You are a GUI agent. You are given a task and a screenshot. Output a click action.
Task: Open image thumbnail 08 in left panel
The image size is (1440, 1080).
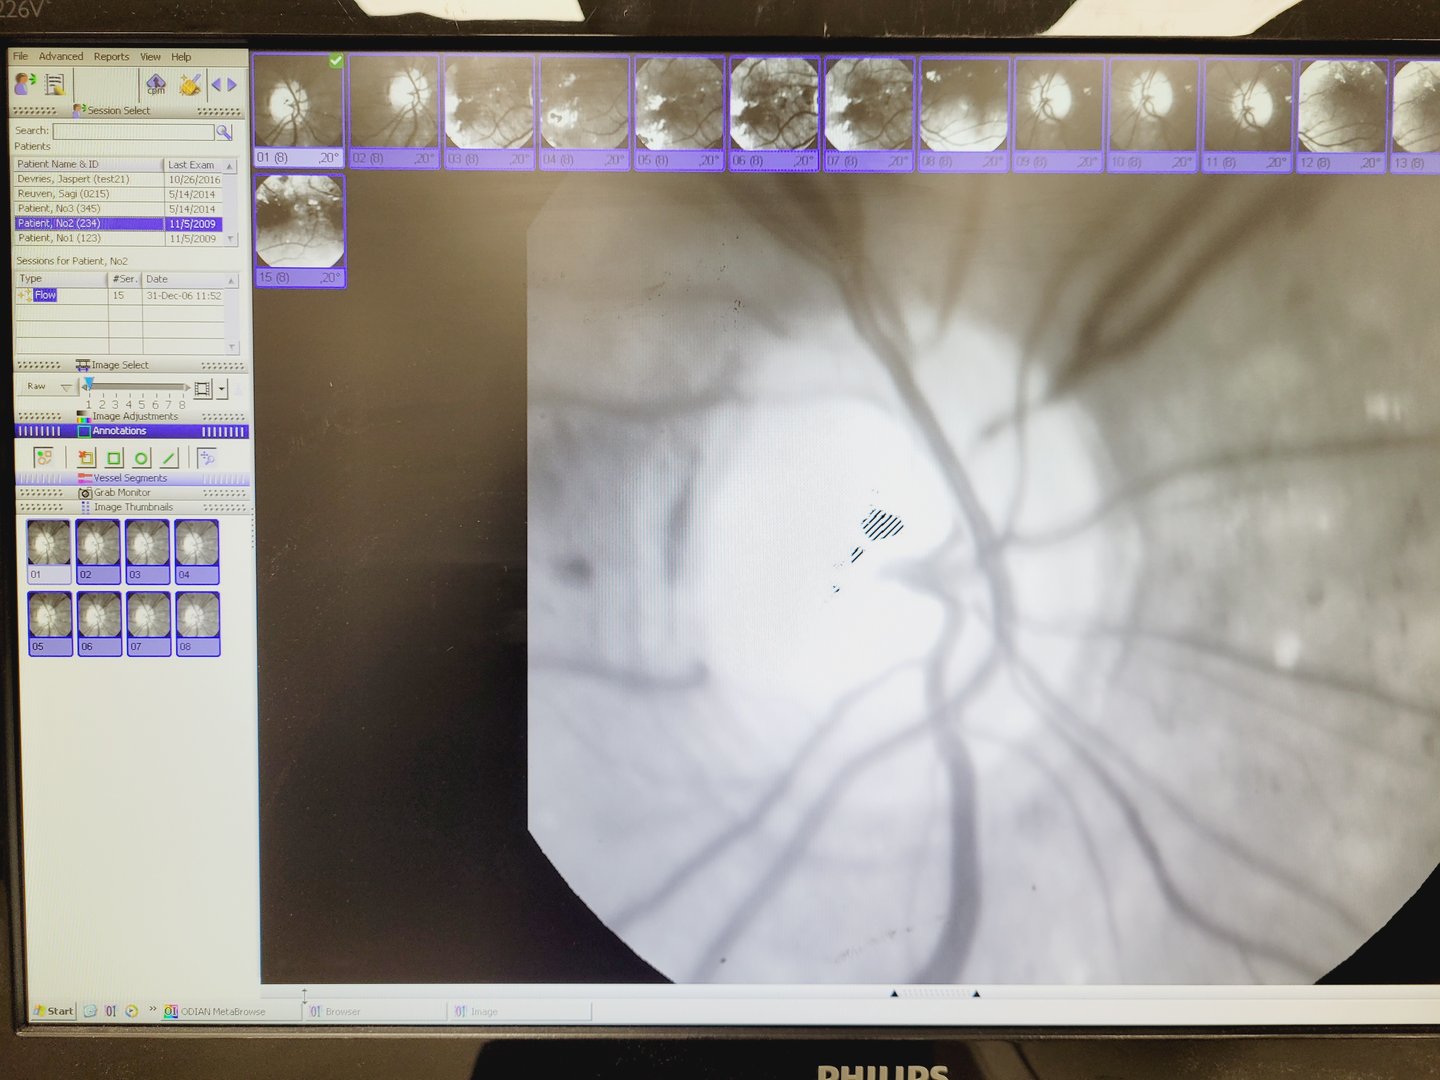(x=198, y=623)
